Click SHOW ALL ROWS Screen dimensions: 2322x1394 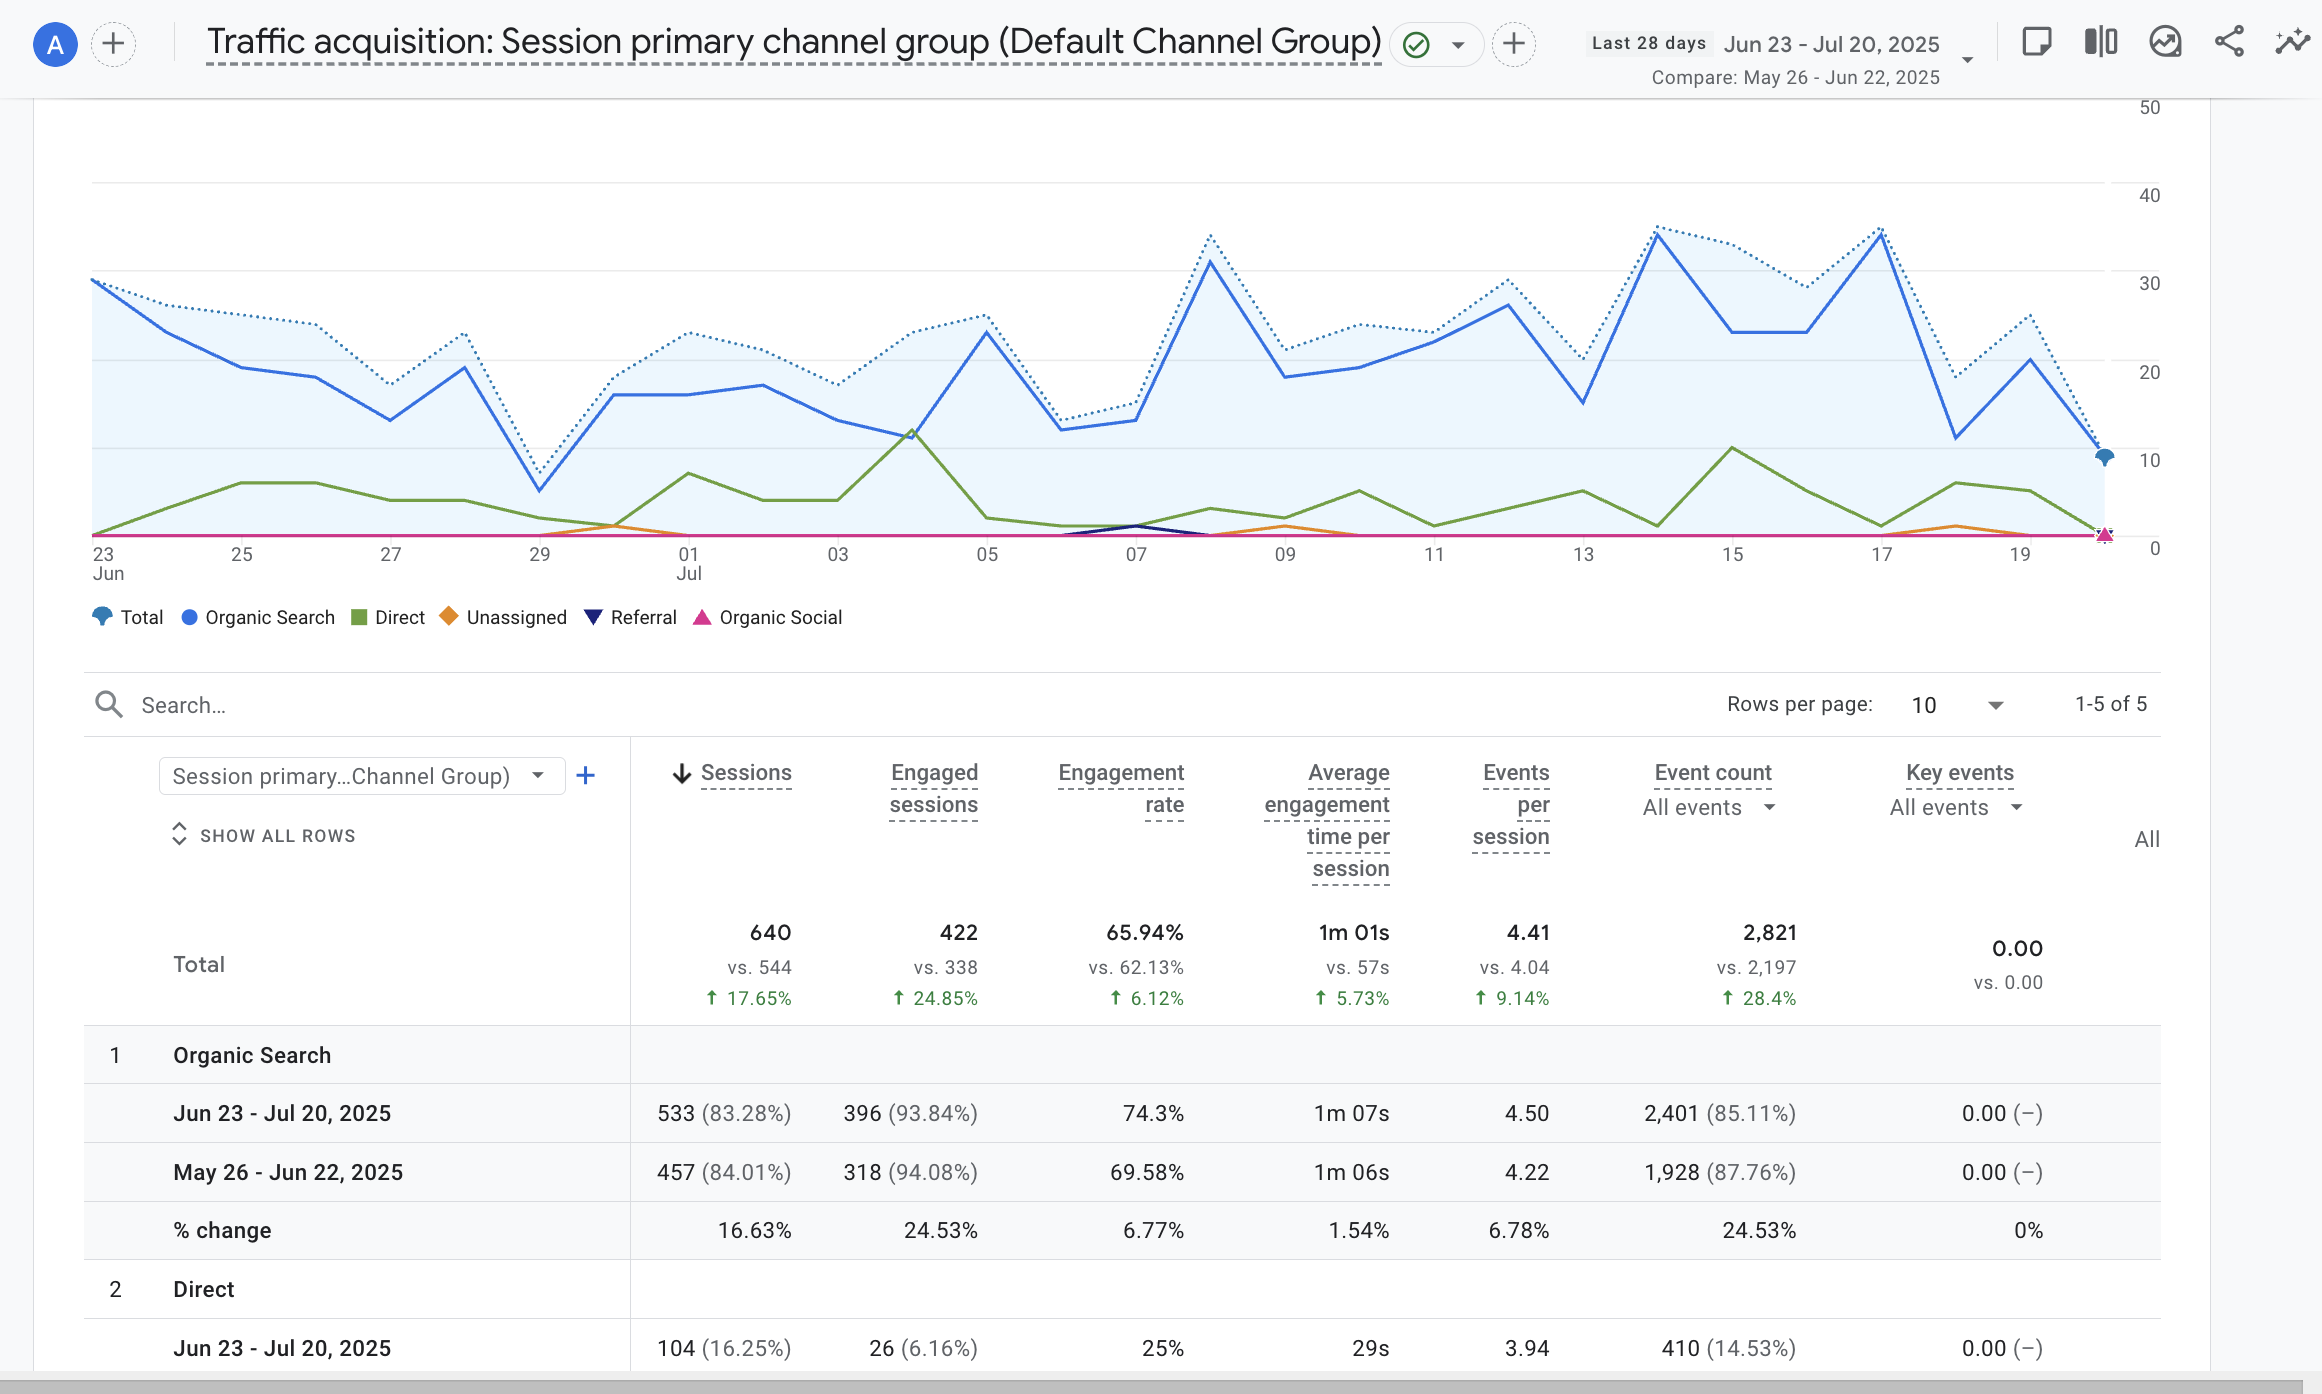263,835
